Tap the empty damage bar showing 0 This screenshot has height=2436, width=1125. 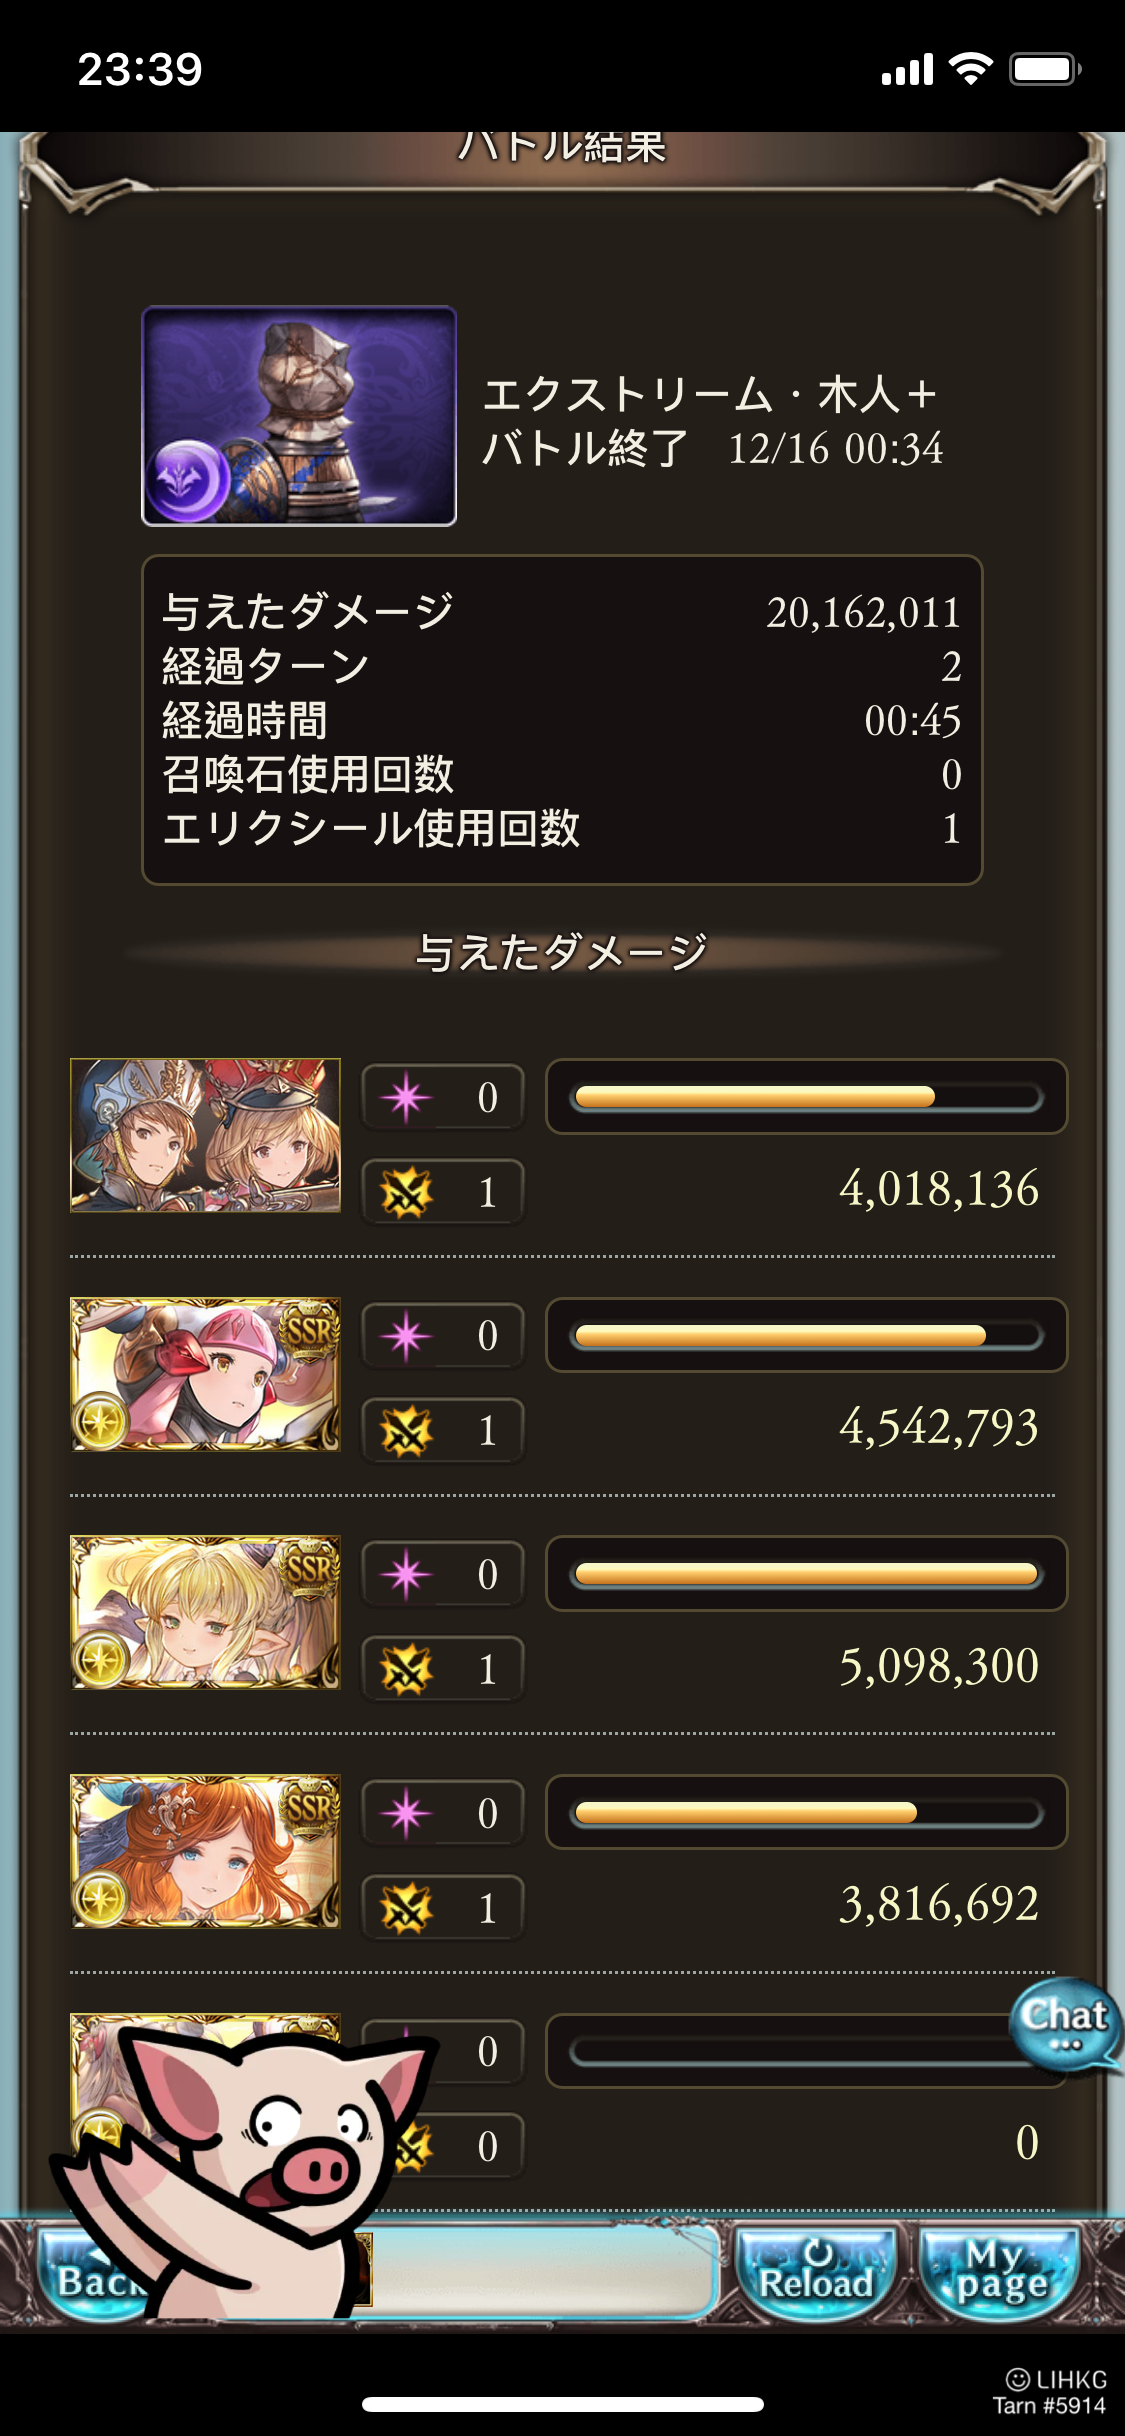click(806, 2052)
